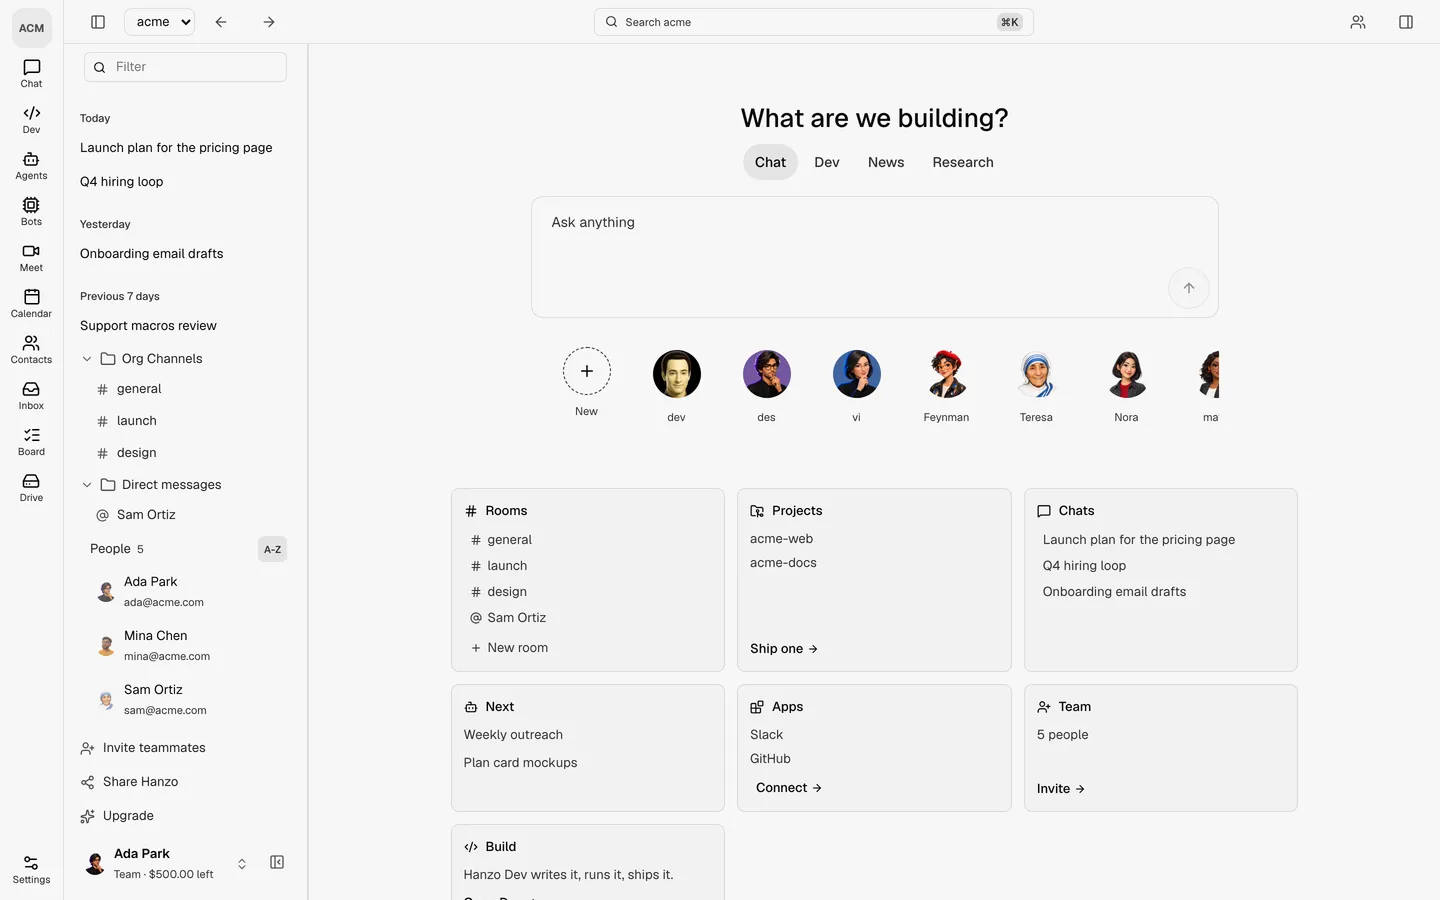
Task: Click the Ask anything message box
Action: [875, 257]
